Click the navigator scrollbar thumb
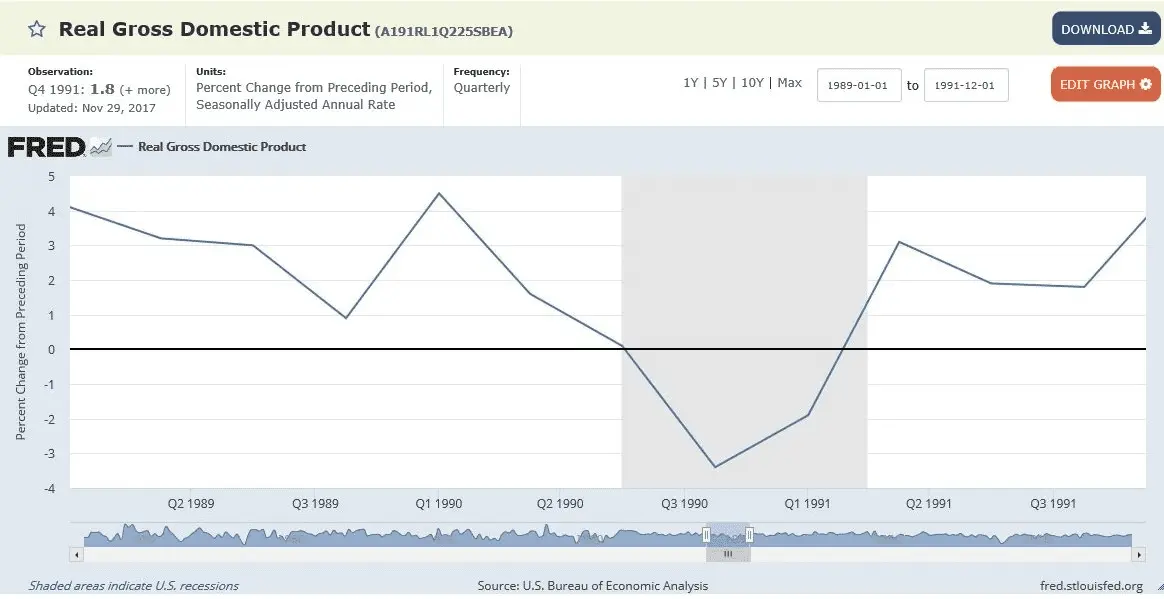This screenshot has height=599, width=1164. pyautogui.click(x=728, y=554)
